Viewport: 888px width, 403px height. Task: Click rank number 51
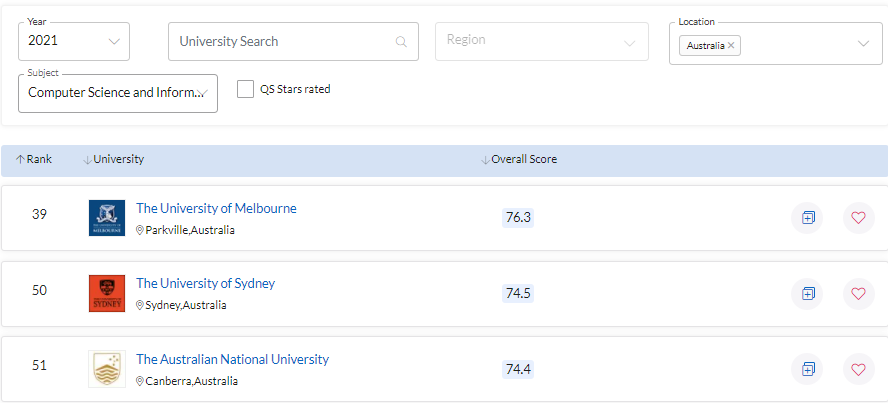[x=39, y=366]
